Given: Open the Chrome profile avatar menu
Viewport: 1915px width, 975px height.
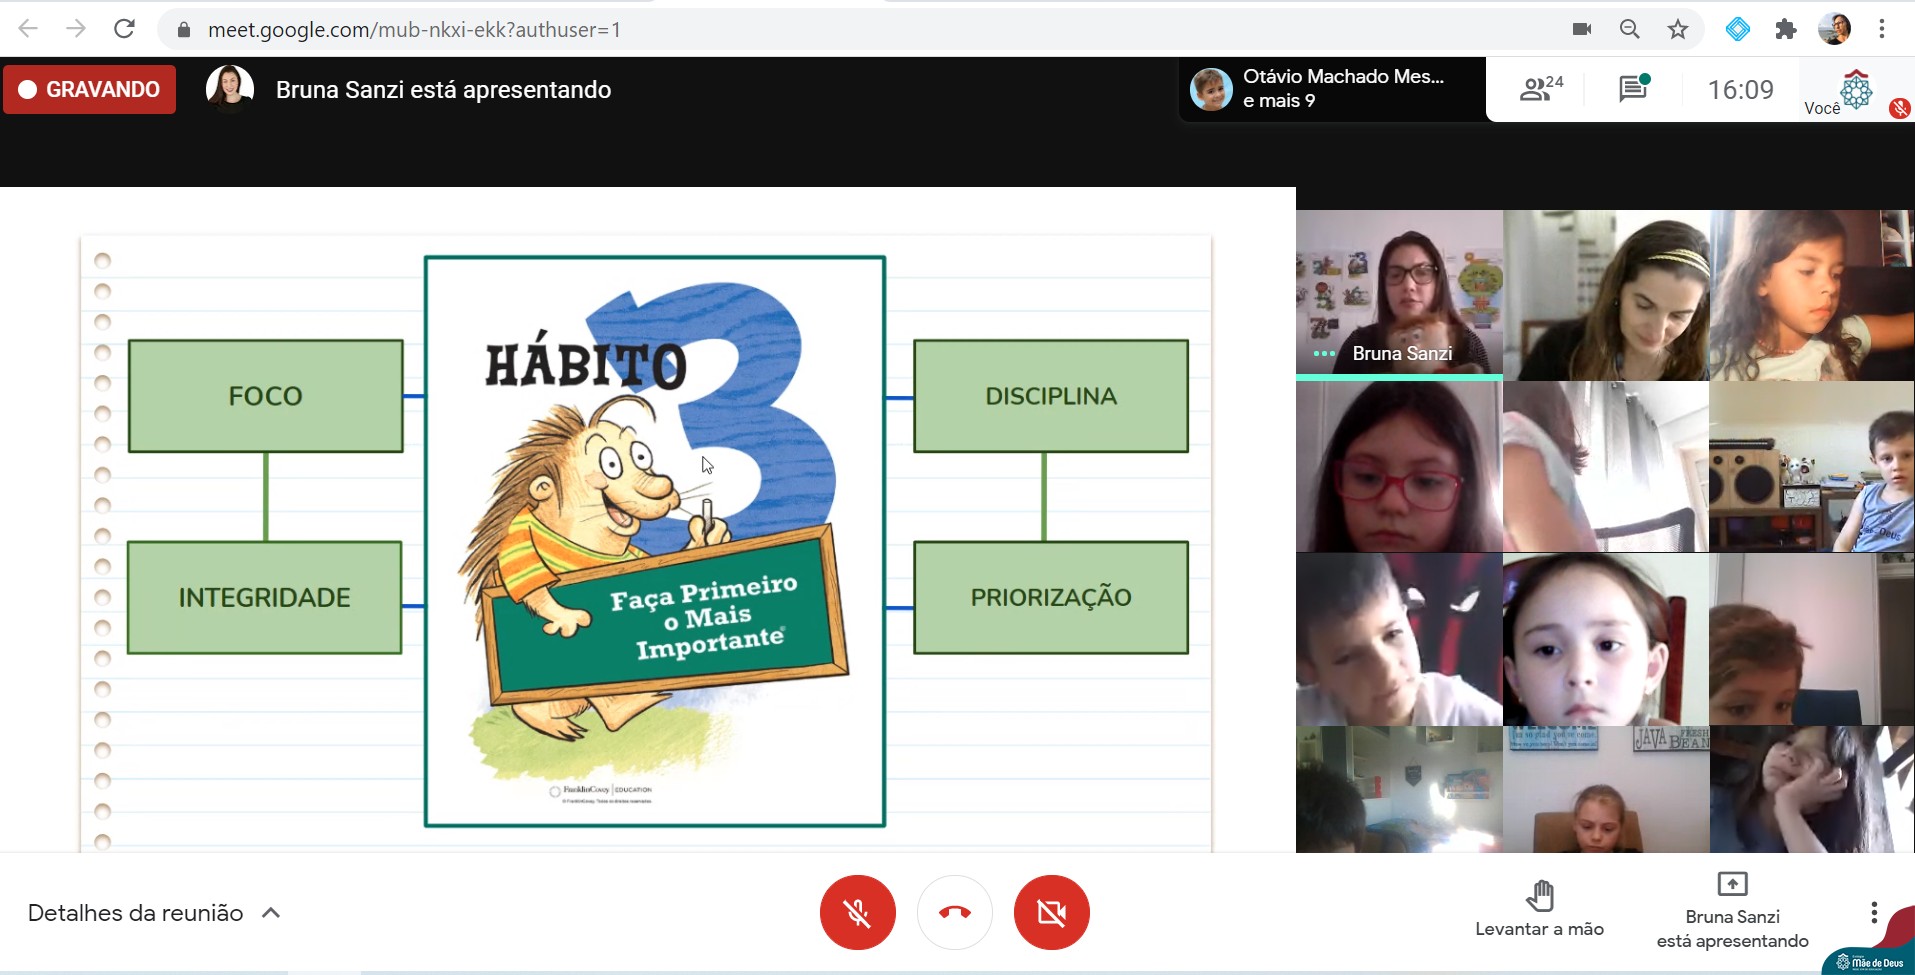Looking at the screenshot, I should coord(1834,29).
